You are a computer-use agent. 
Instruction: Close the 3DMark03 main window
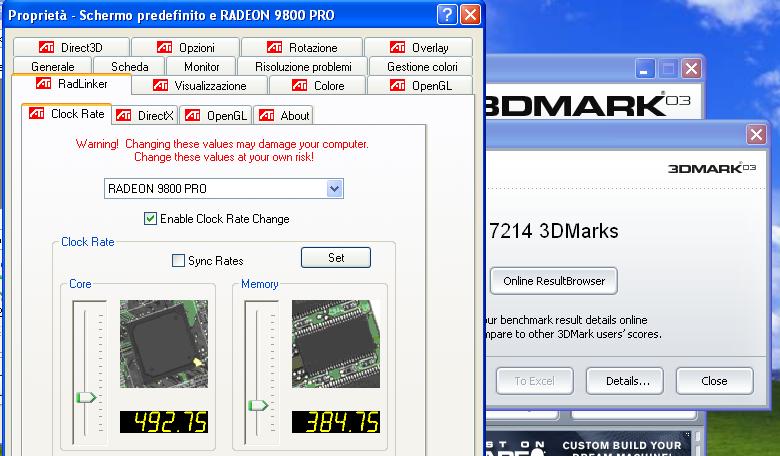tap(691, 69)
